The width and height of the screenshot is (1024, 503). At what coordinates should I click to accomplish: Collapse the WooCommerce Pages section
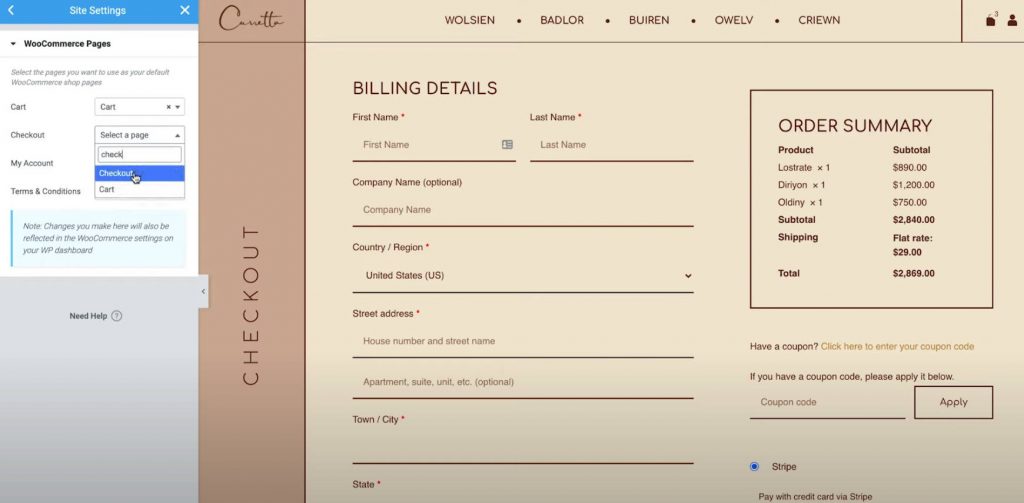coord(14,44)
